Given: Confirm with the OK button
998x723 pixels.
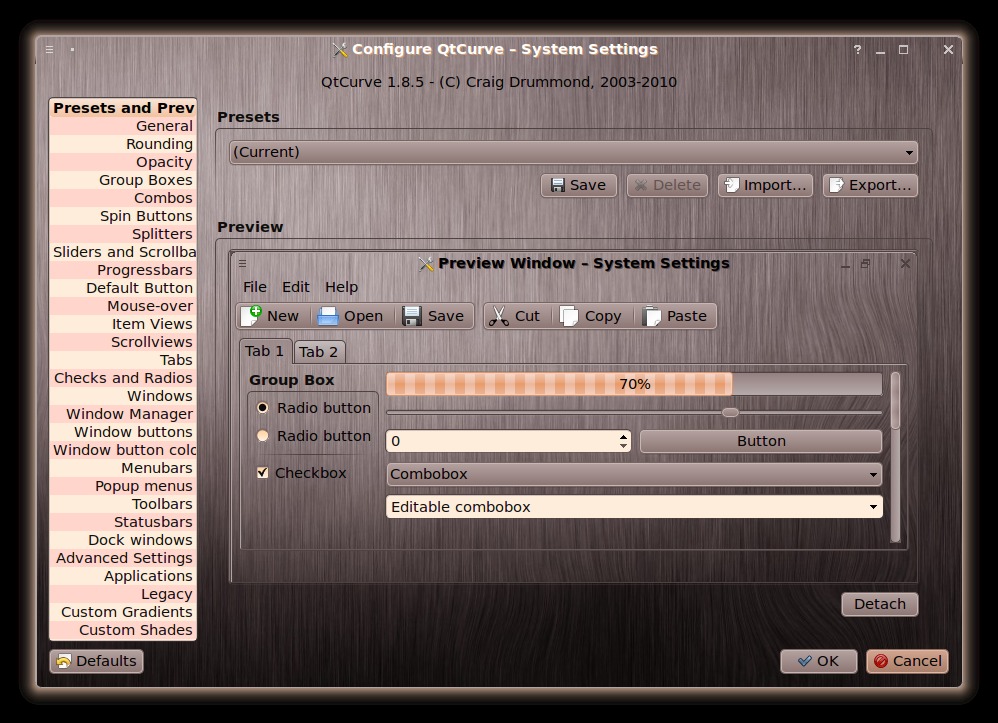Looking at the screenshot, I should pyautogui.click(x=819, y=661).
